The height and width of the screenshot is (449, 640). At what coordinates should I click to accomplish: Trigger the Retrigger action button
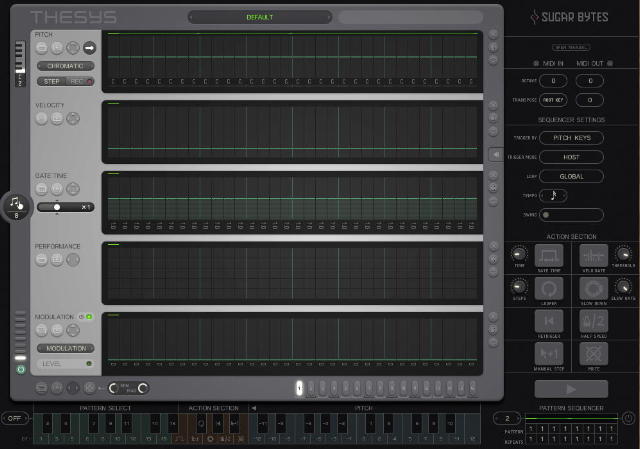pyautogui.click(x=549, y=321)
